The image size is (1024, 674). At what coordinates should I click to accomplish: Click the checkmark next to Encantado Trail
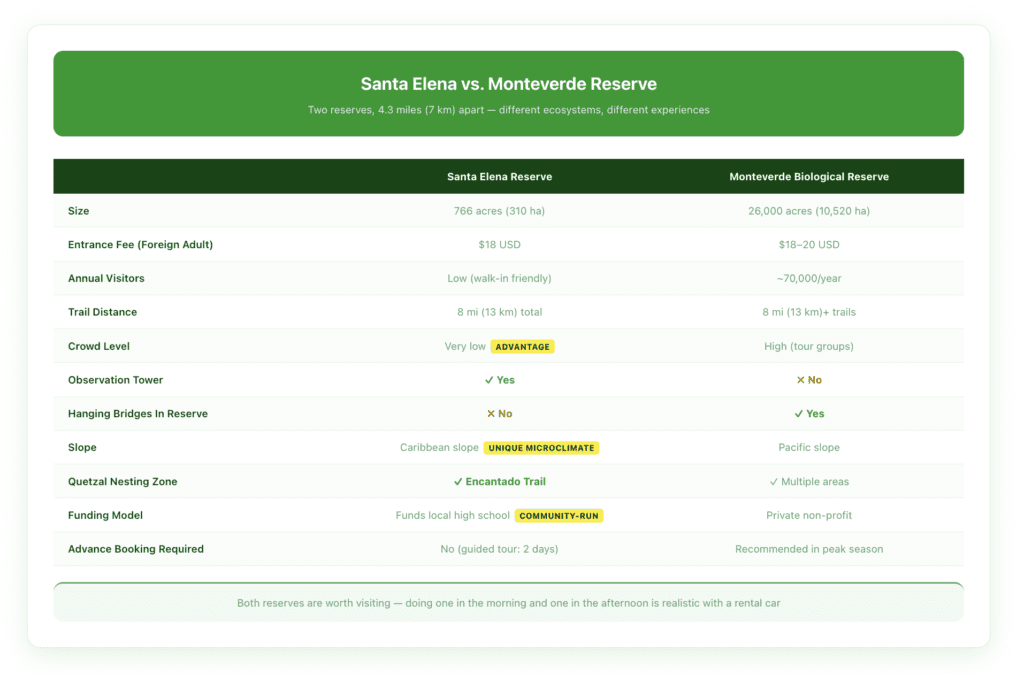point(458,482)
